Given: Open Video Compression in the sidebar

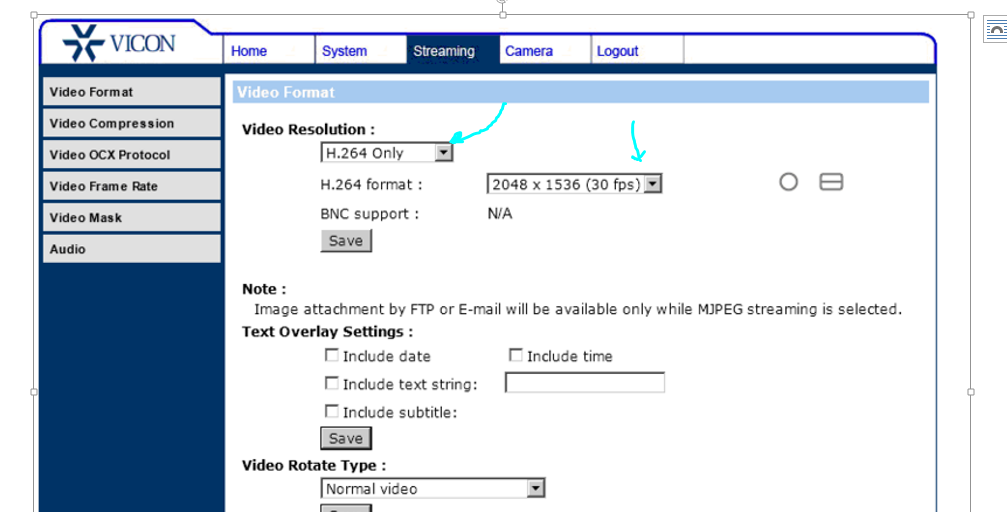Looking at the screenshot, I should pyautogui.click(x=131, y=124).
